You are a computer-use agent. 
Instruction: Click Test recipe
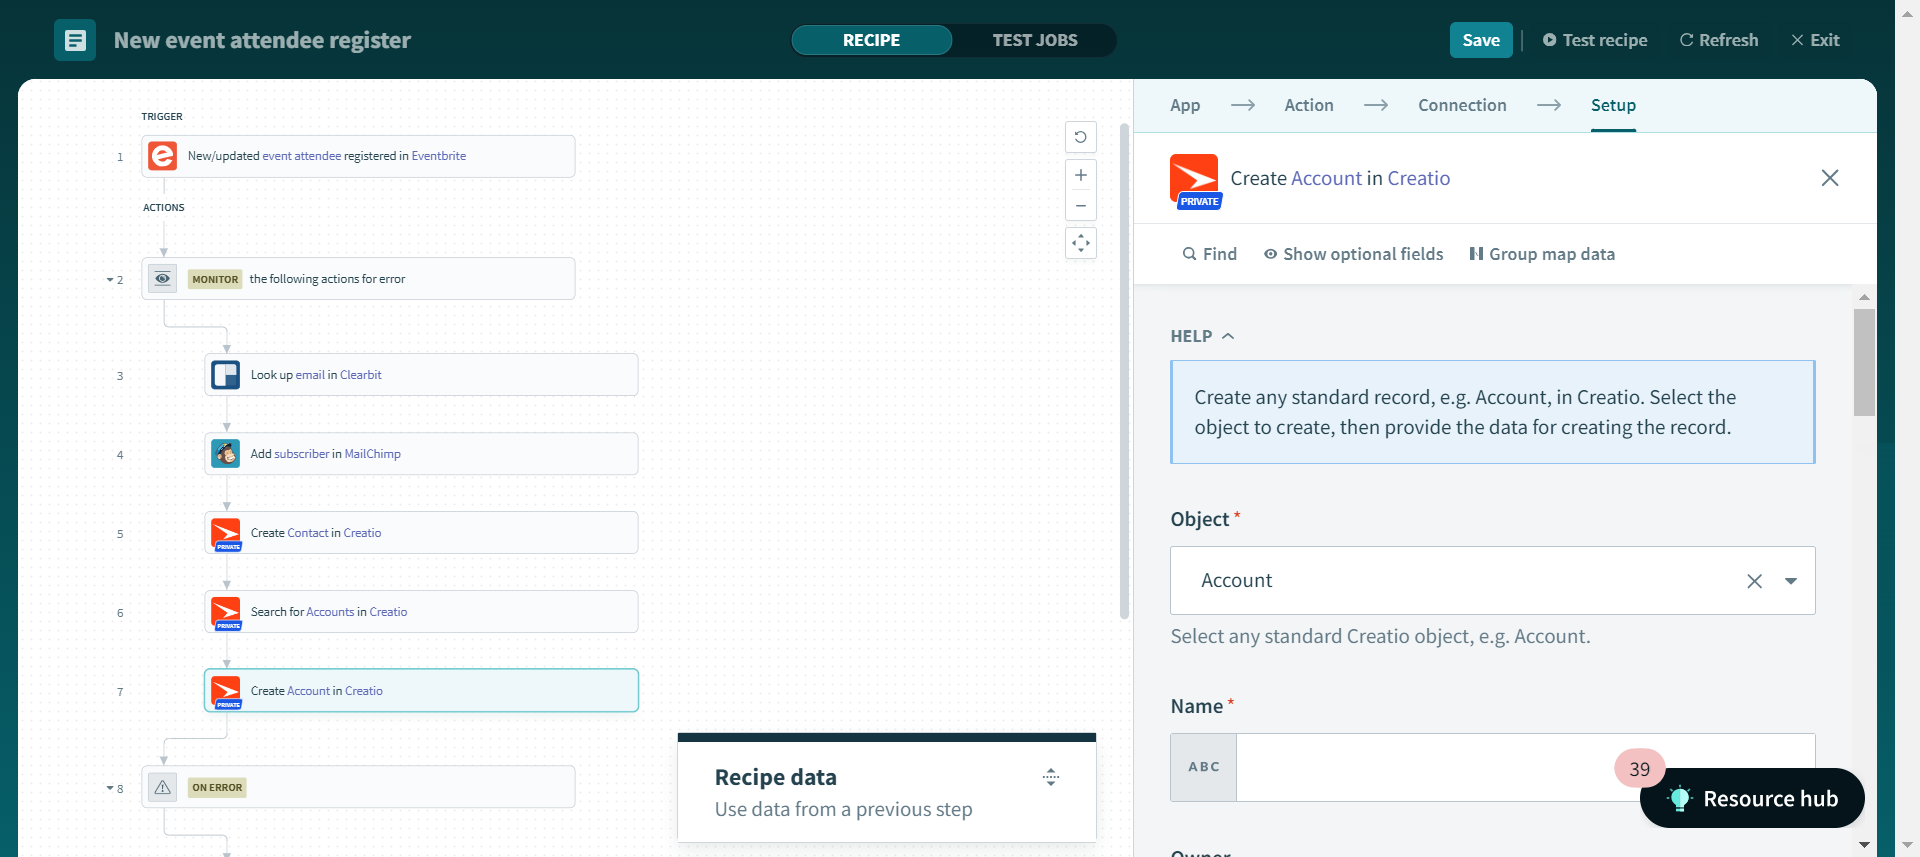point(1595,40)
